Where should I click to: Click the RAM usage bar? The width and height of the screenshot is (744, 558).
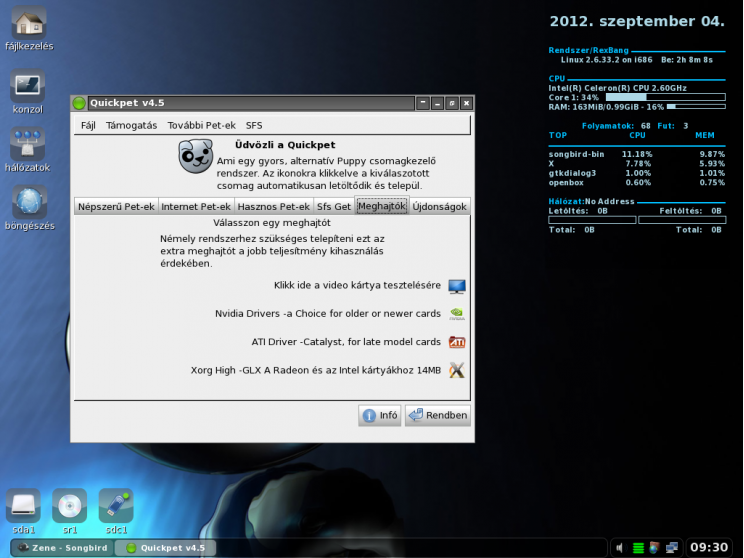tap(696, 107)
